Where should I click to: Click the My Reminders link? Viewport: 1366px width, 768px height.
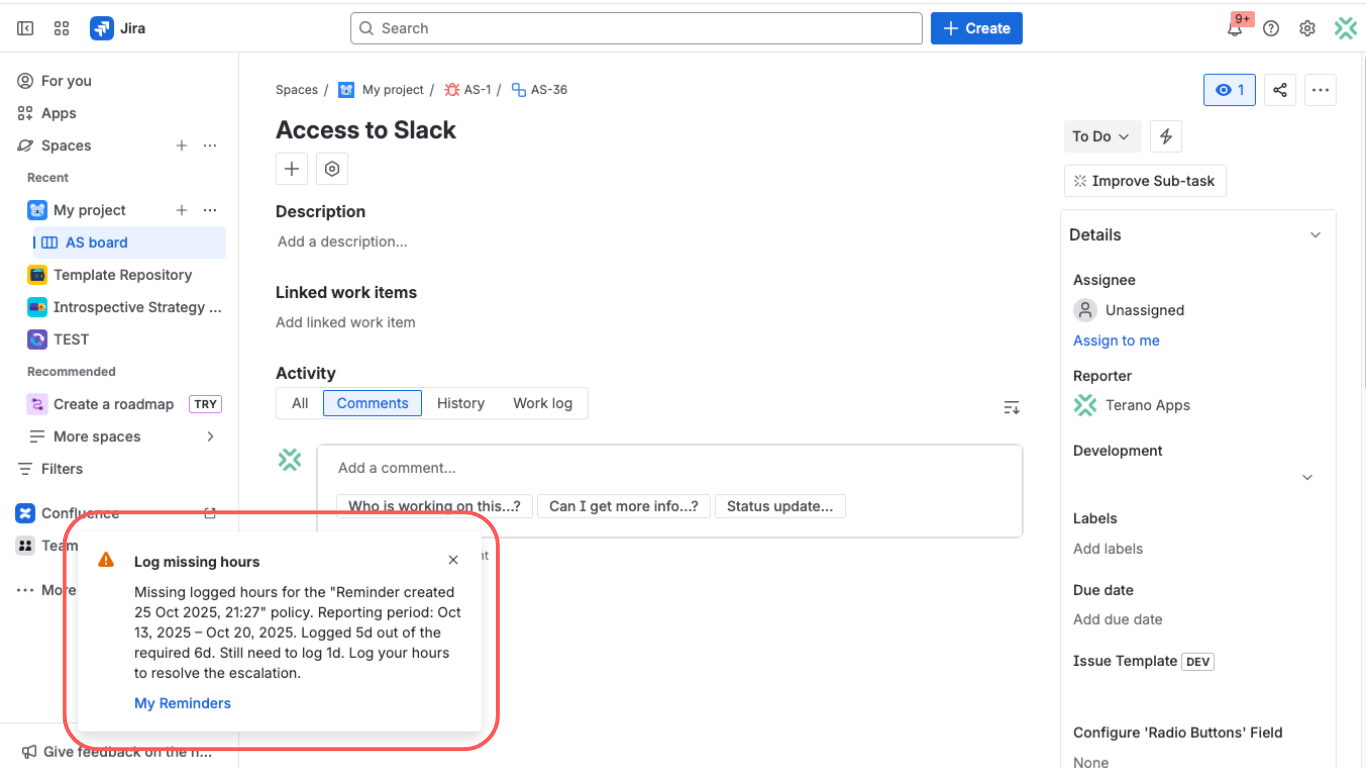pyautogui.click(x=182, y=703)
